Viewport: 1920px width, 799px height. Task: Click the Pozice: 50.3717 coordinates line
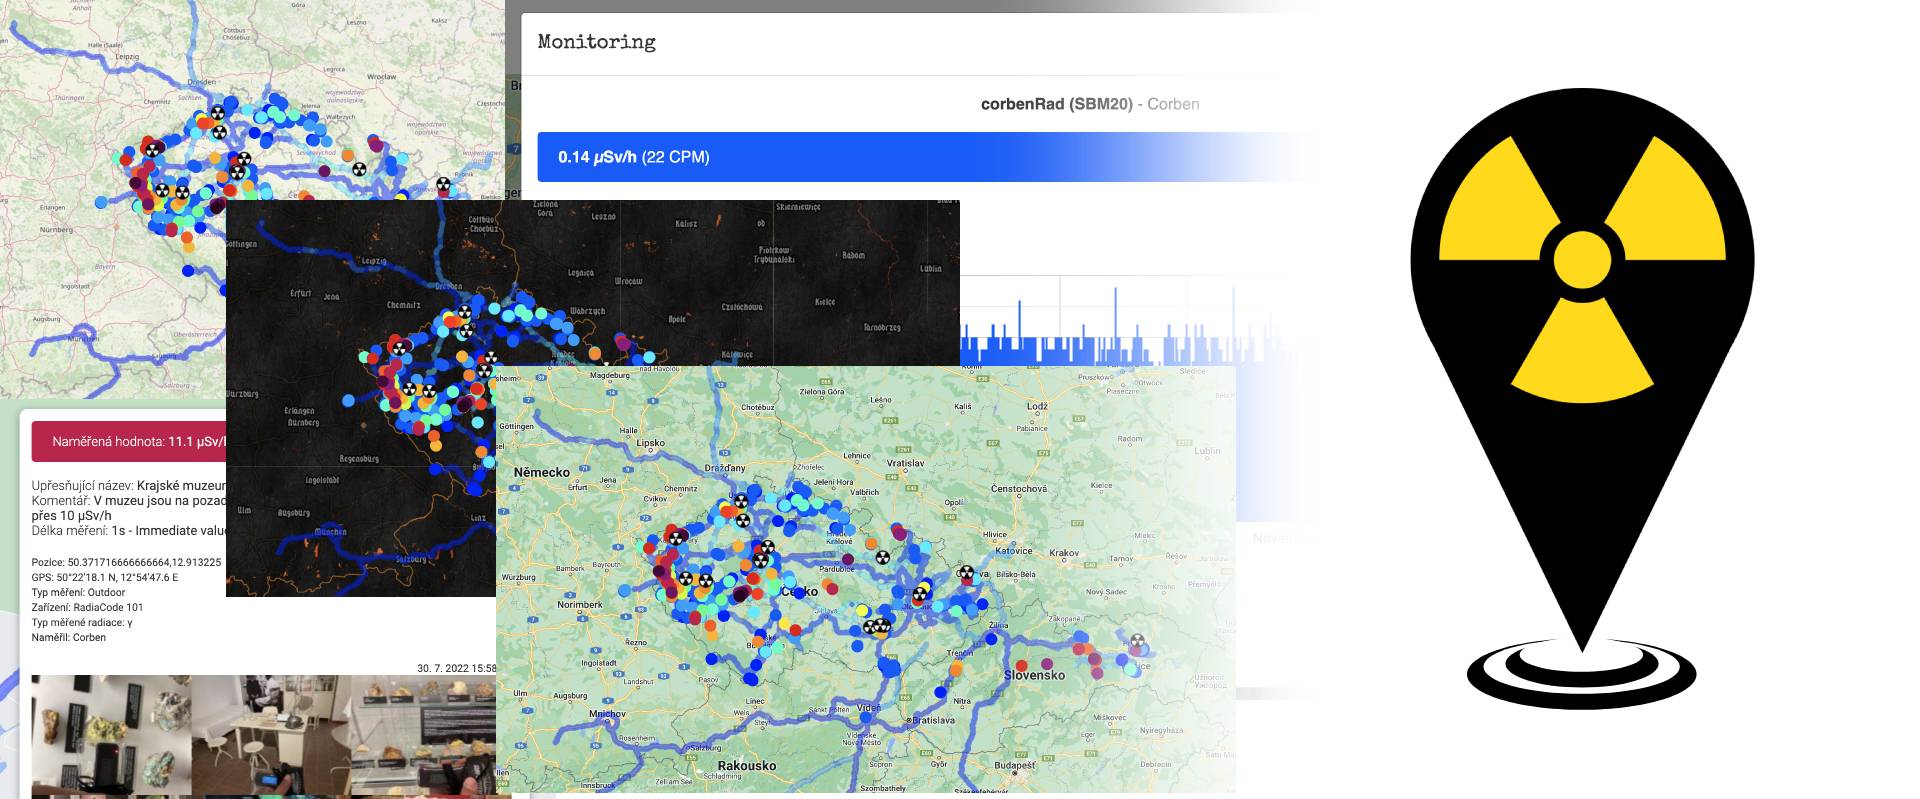pos(126,562)
